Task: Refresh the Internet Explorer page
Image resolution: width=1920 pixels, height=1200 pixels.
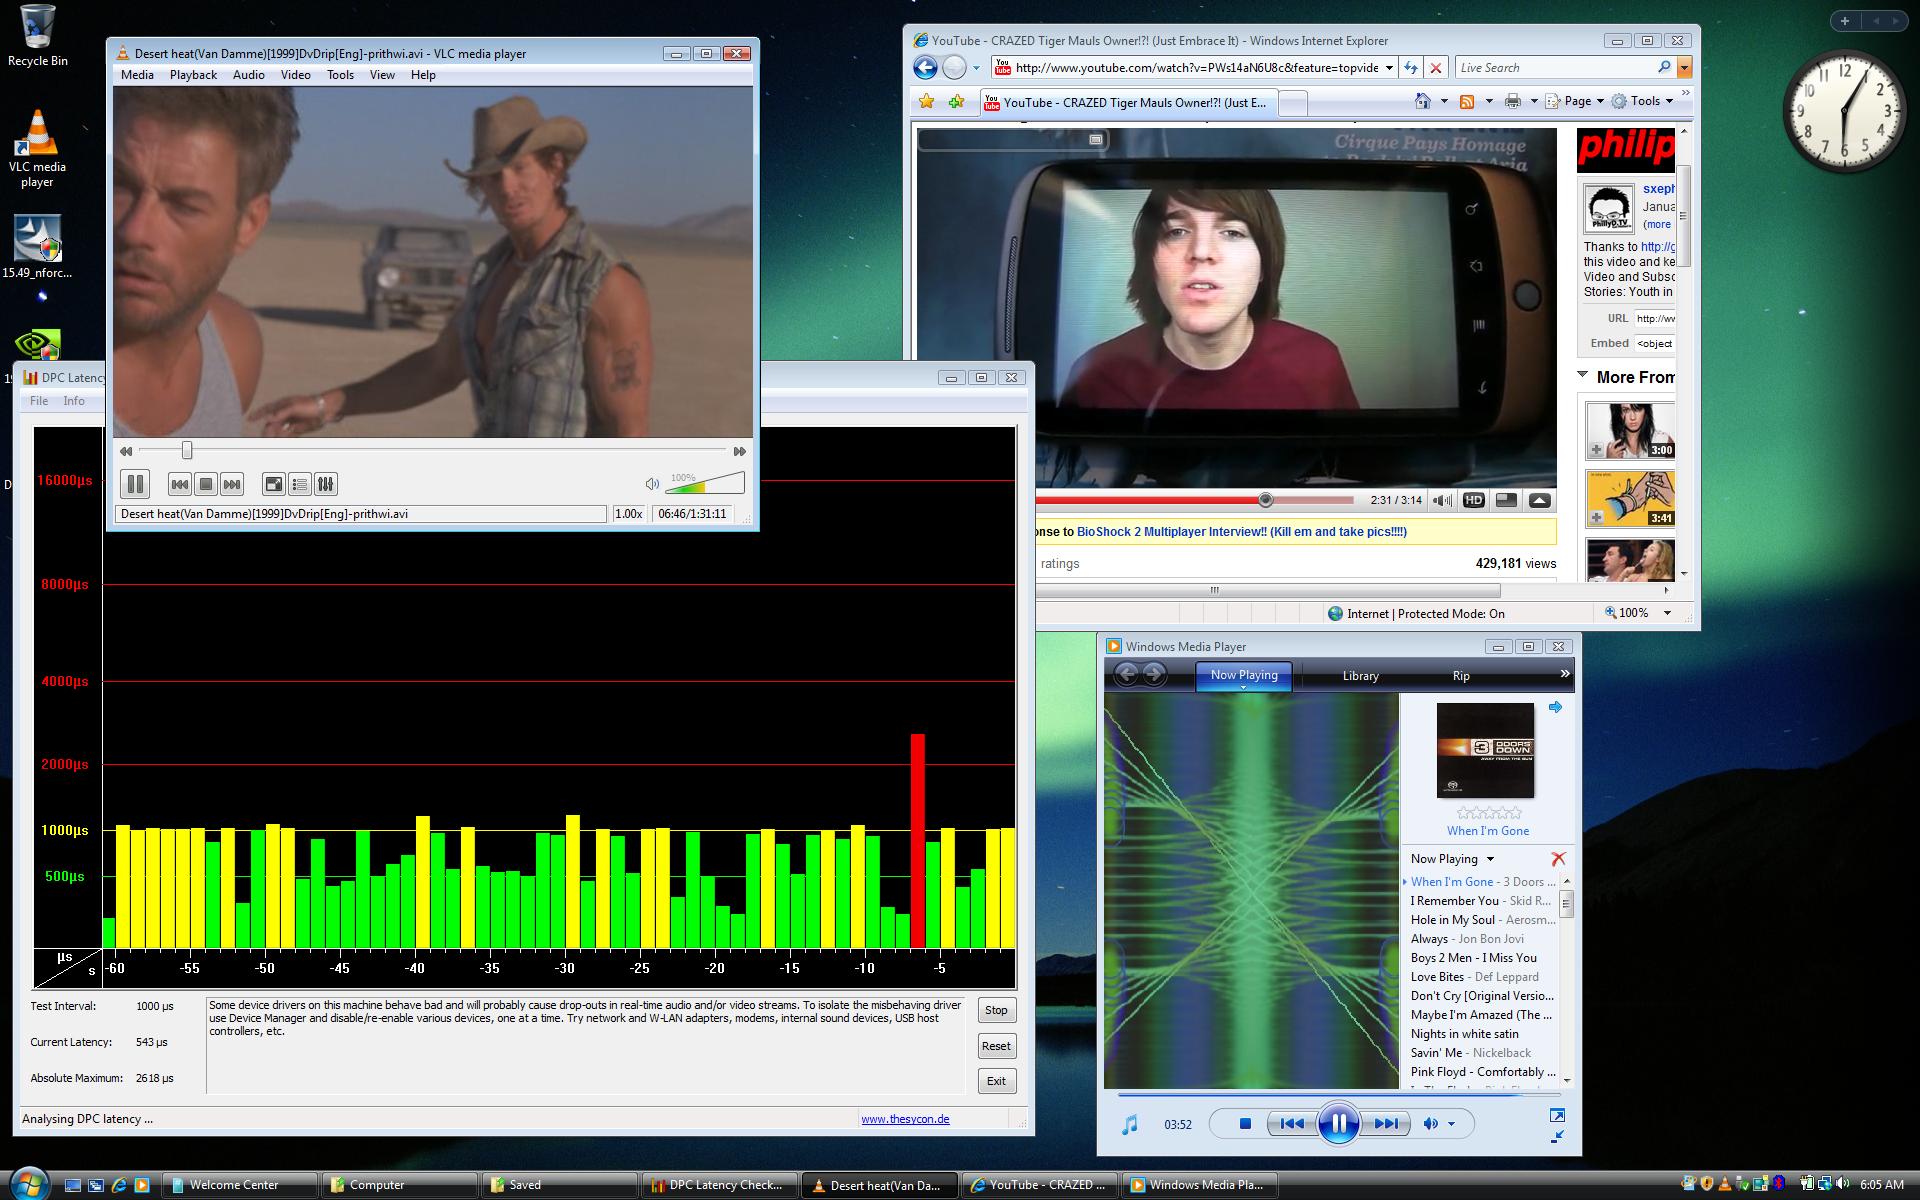Action: [1411, 67]
